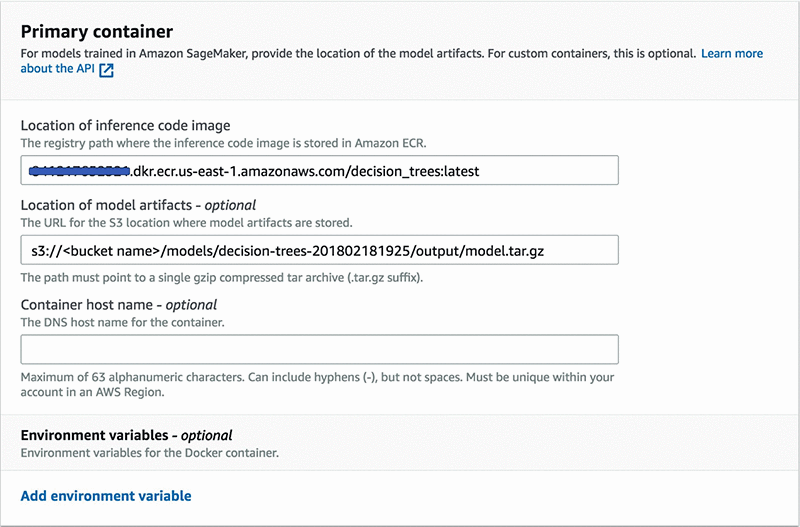
Task: Click the empty Container host name field
Action: point(319,349)
